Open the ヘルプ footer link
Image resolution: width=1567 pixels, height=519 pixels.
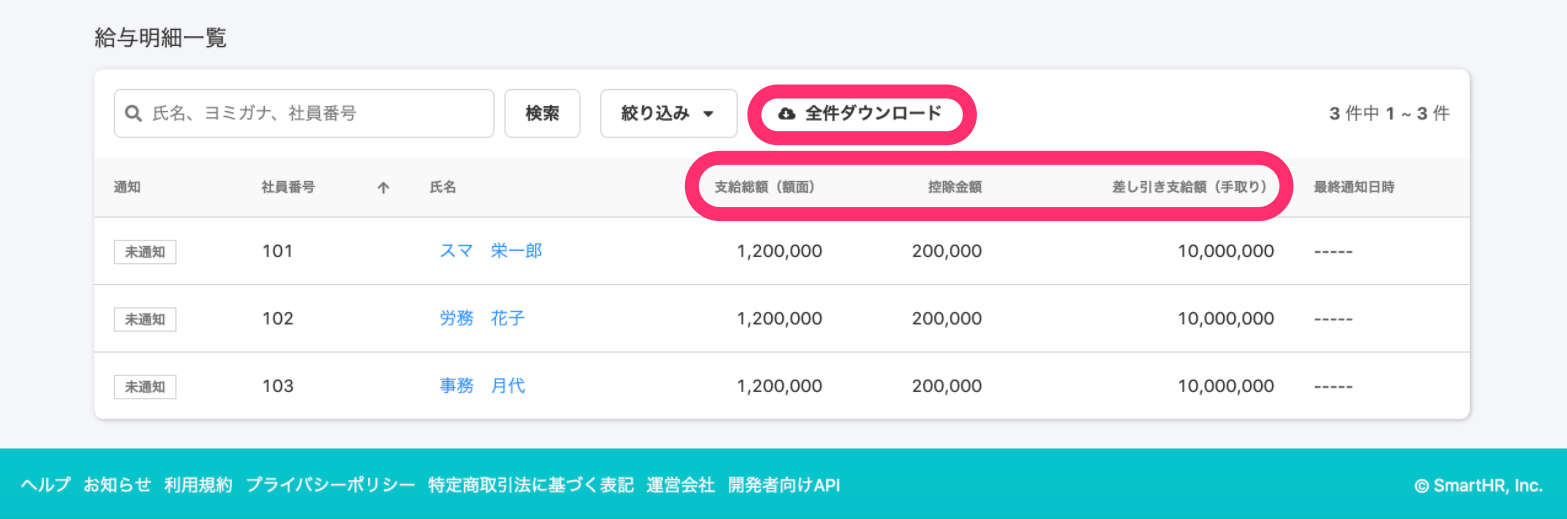45,485
